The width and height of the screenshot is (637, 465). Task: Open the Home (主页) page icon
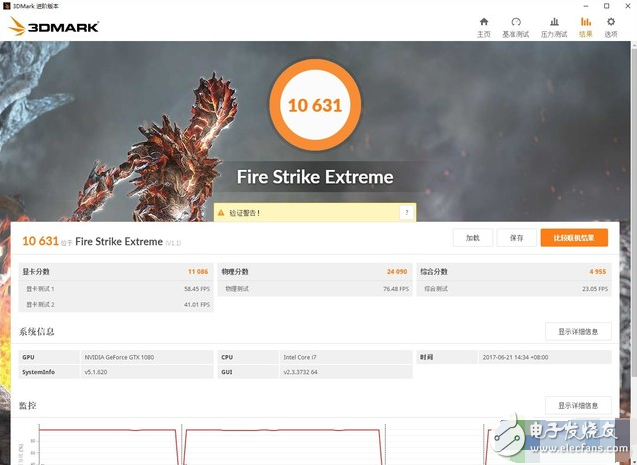tap(484, 22)
